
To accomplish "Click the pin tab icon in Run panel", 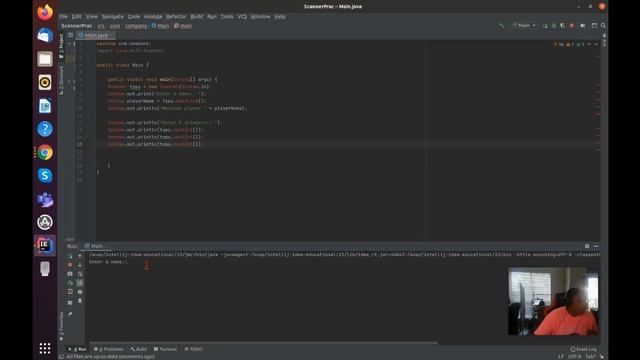I will 70,314.
